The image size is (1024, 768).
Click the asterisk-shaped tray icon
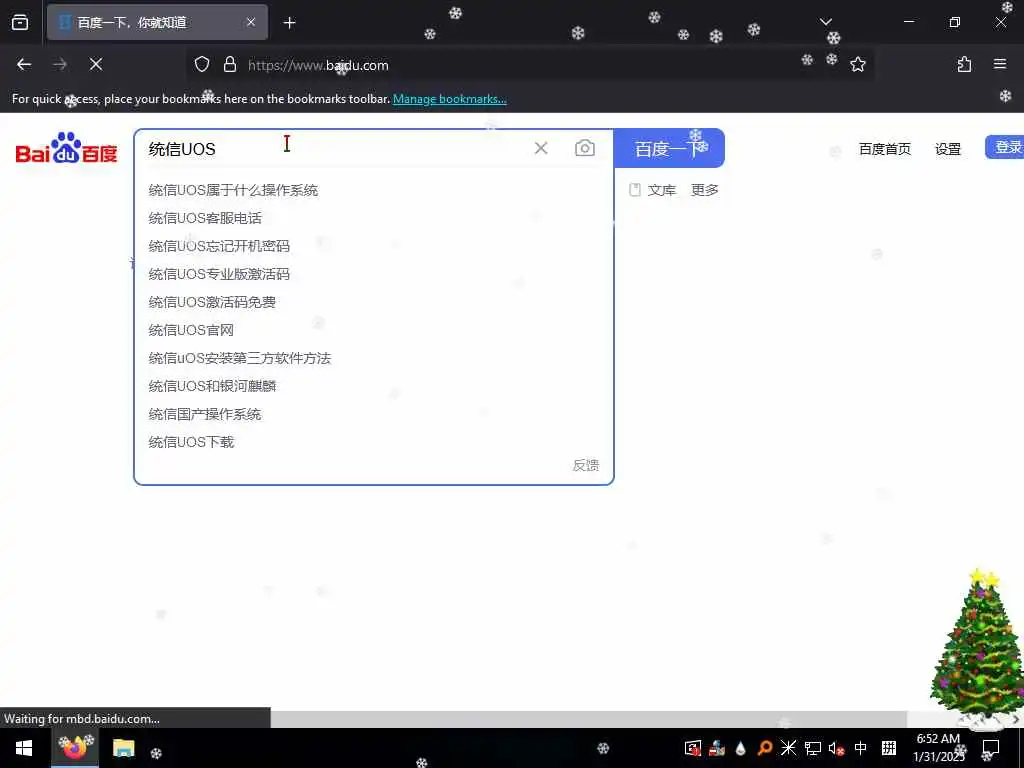tap(788, 748)
